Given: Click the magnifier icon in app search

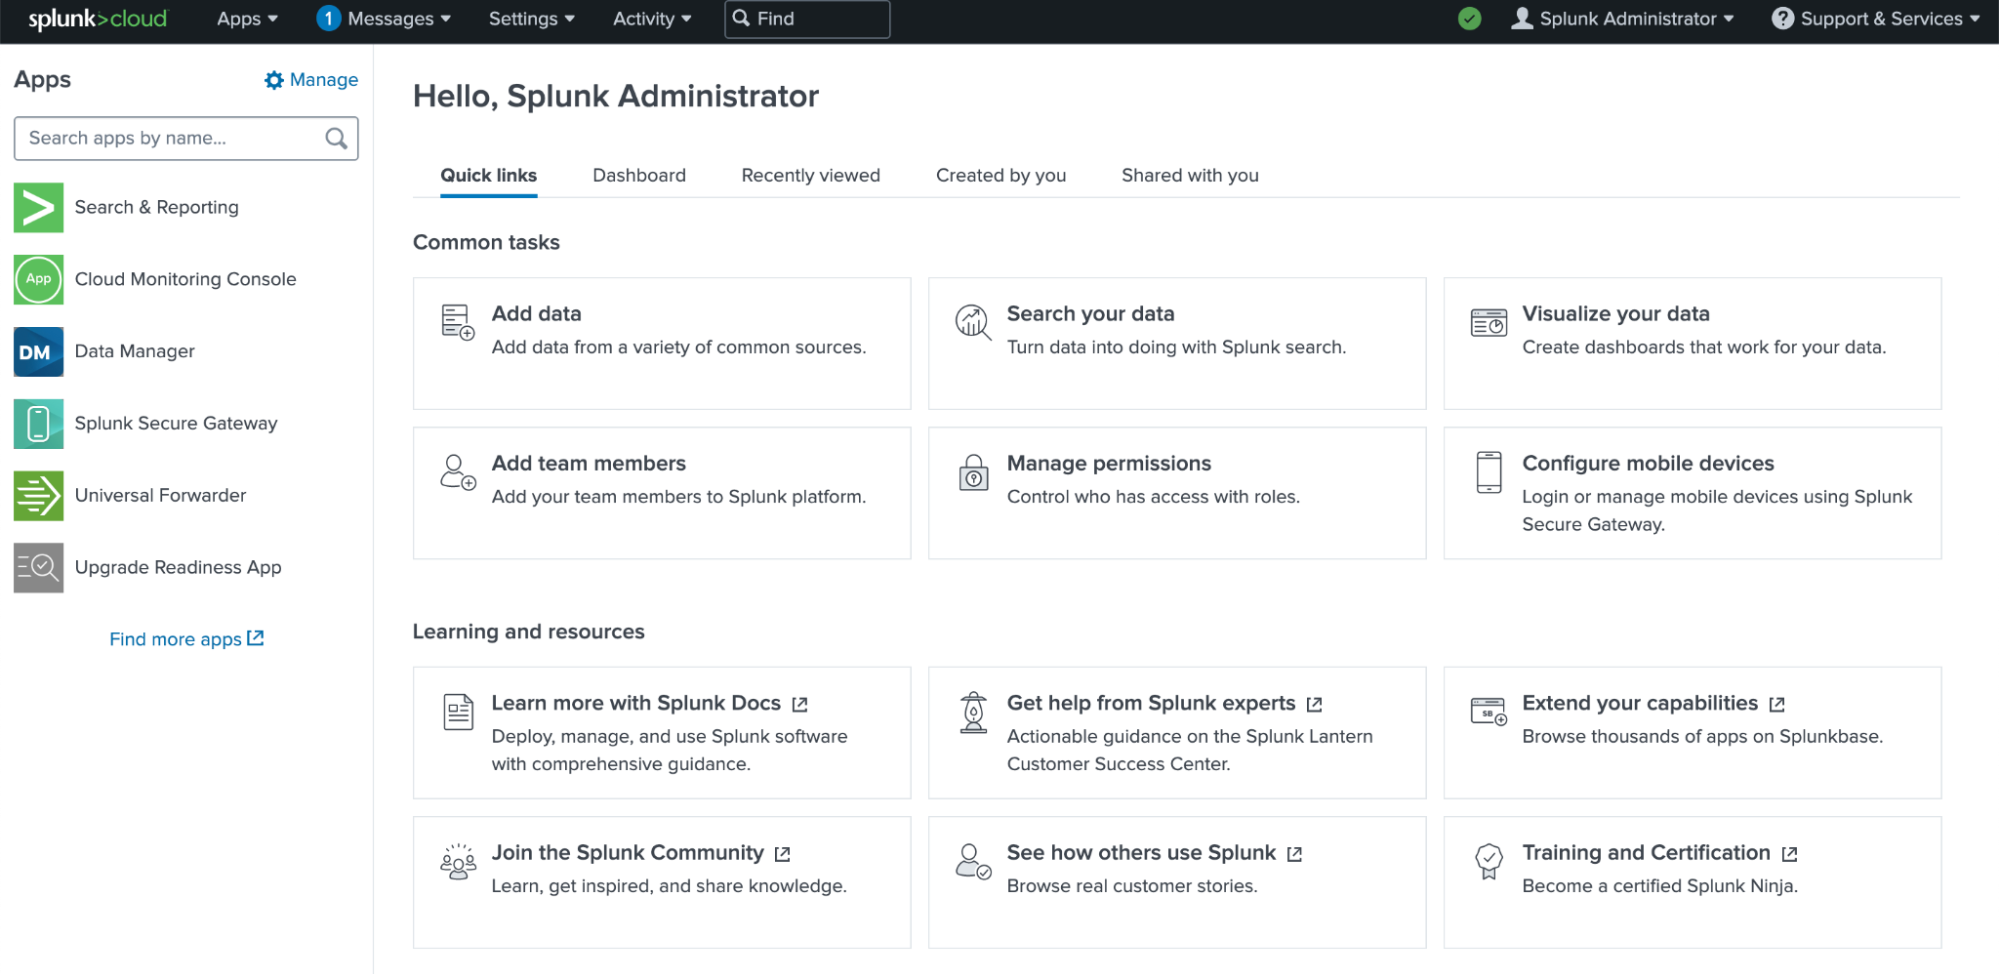Looking at the screenshot, I should [336, 138].
